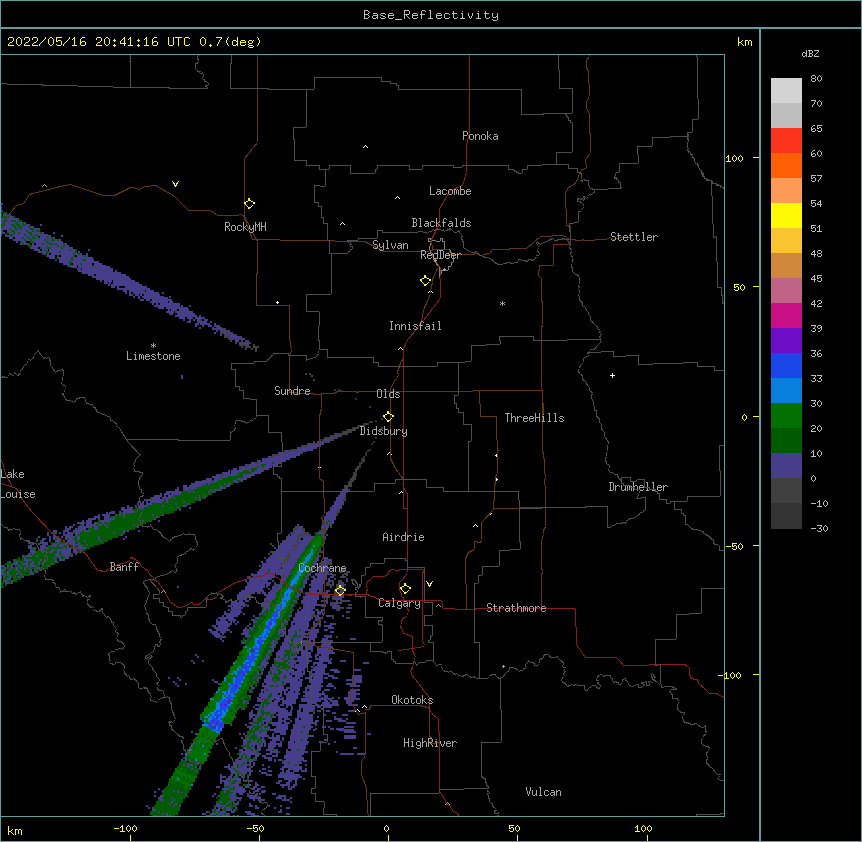Click the Strathmore town label
Image resolution: width=862 pixels, height=842 pixels.
click(516, 608)
